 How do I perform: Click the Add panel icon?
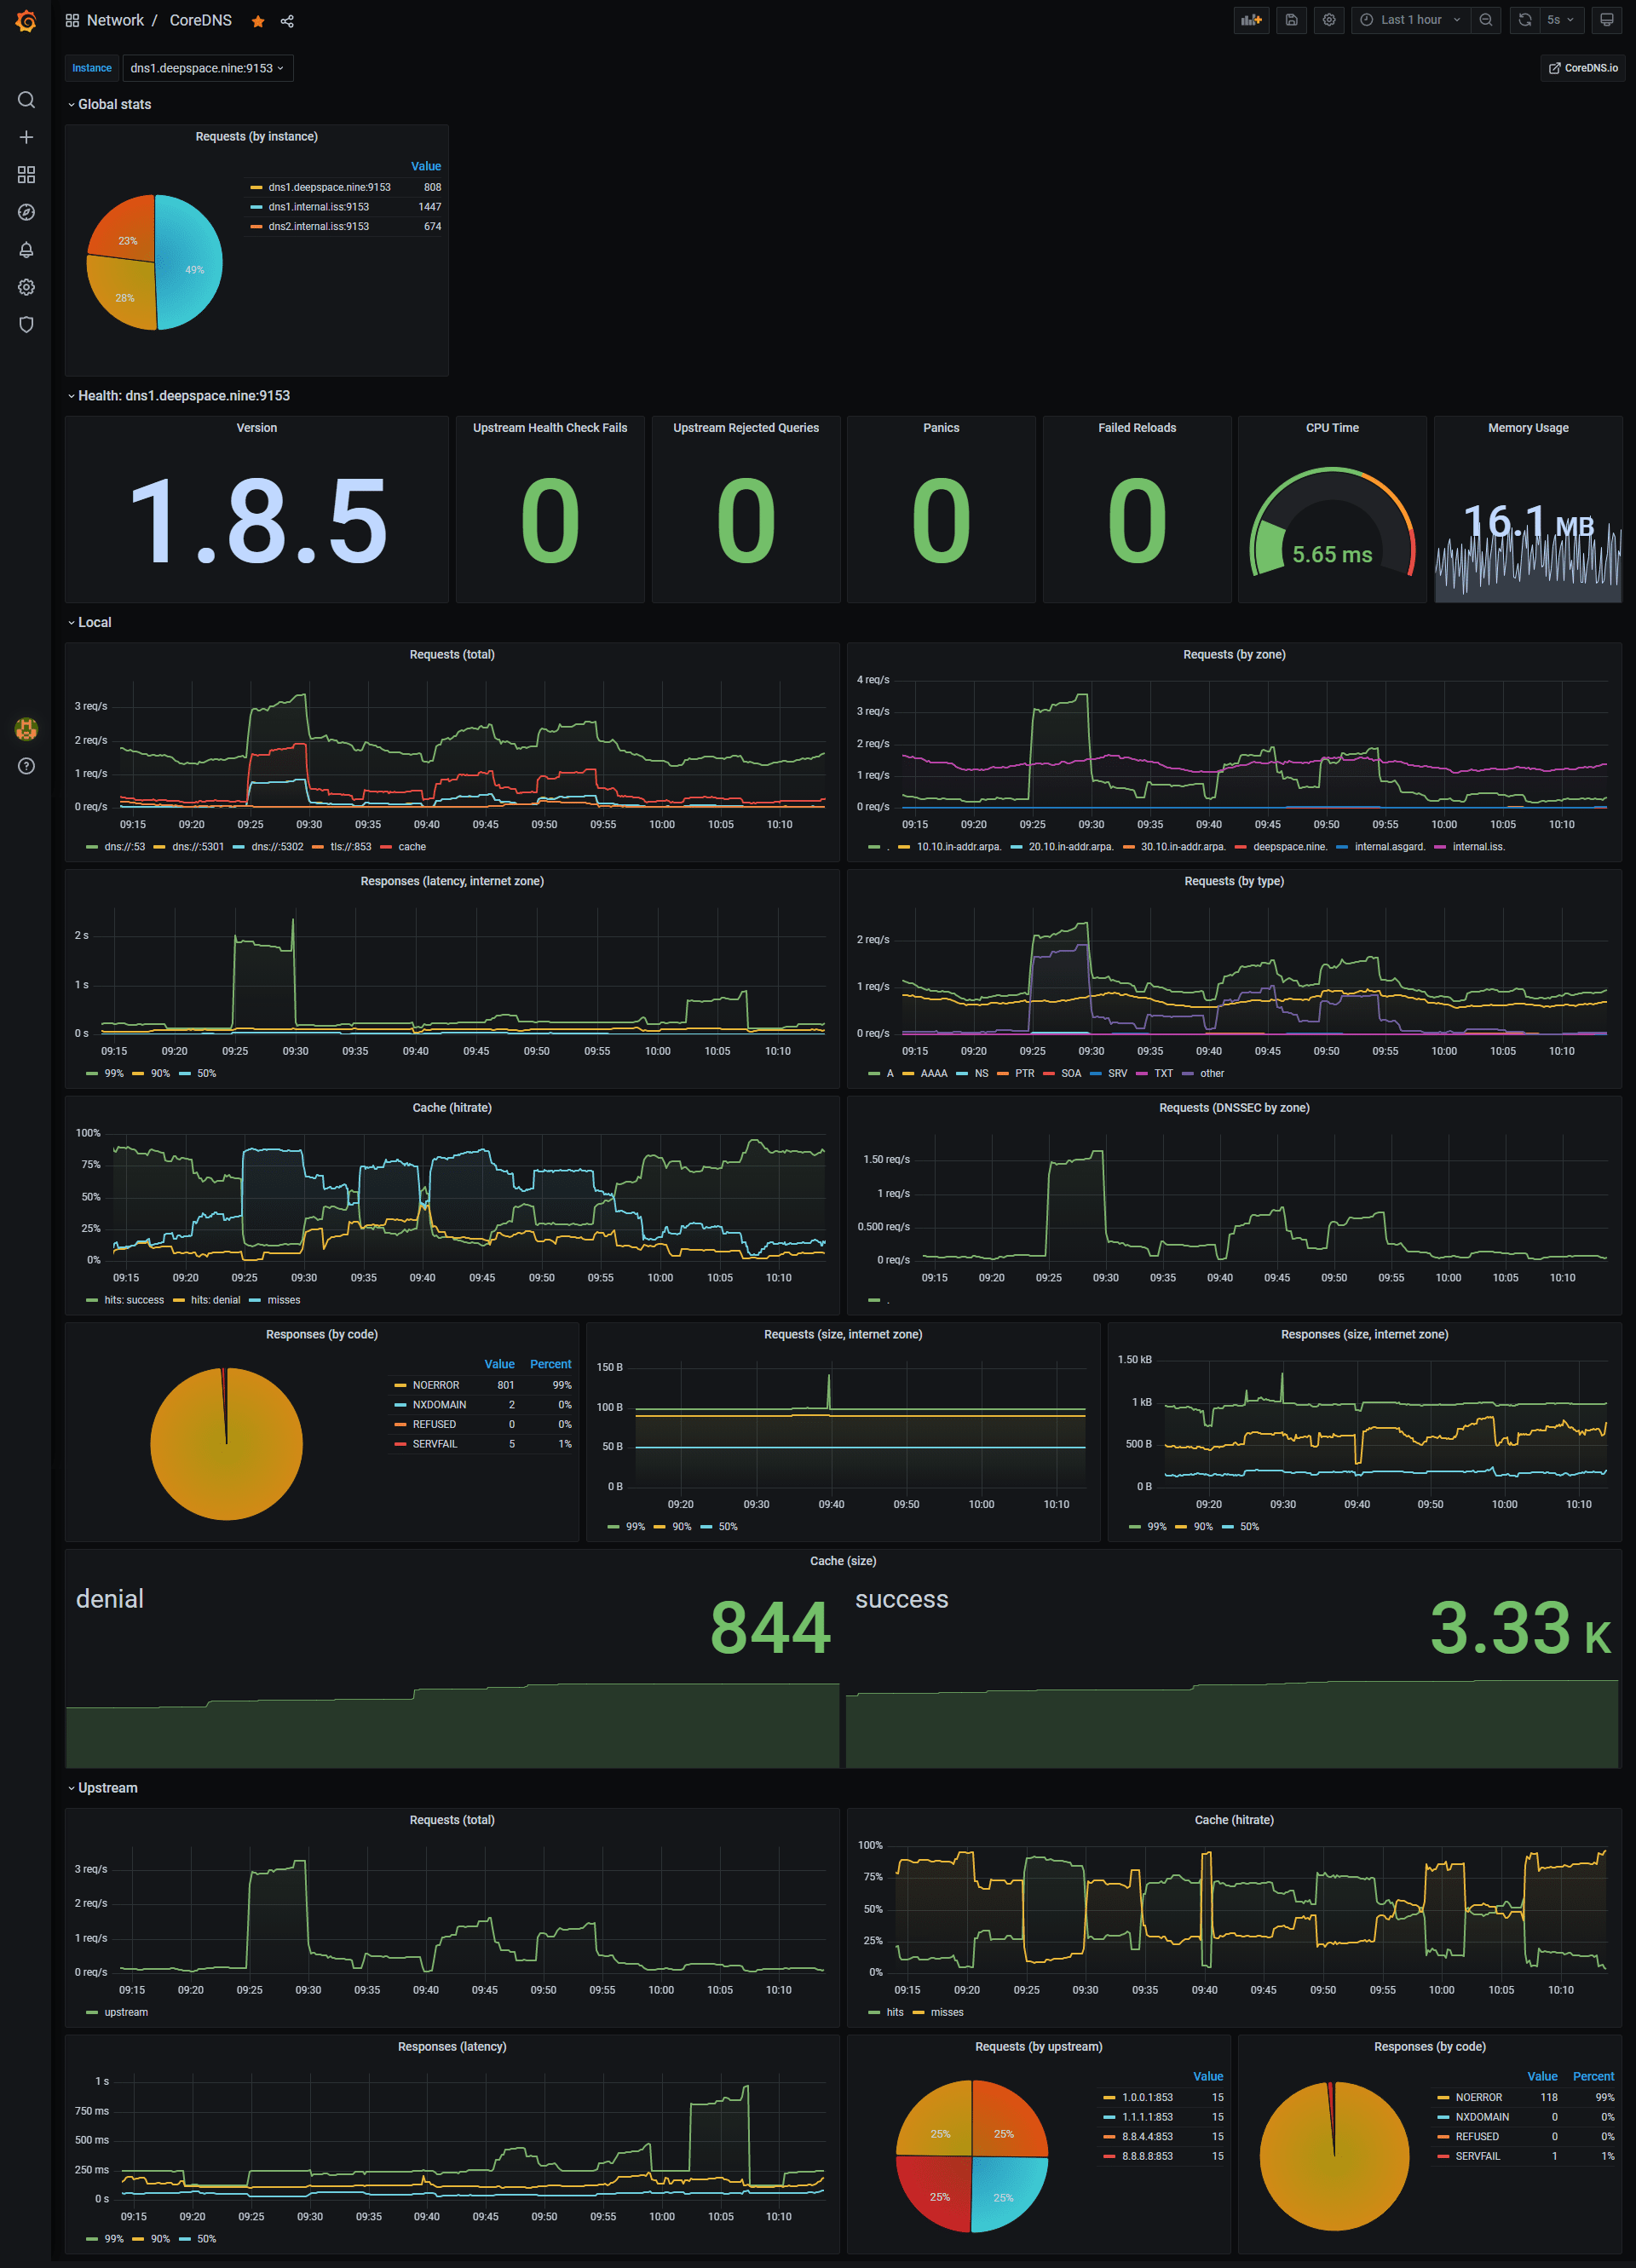[1251, 20]
